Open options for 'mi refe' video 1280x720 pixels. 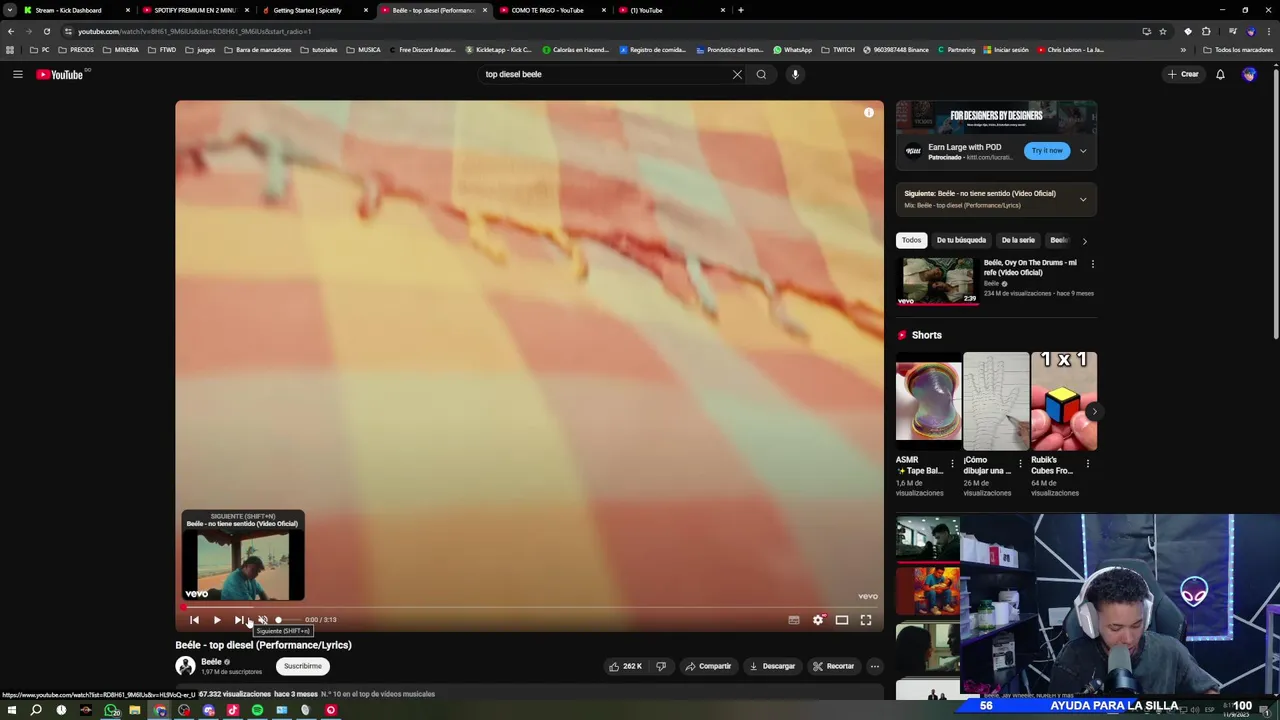click(1092, 265)
